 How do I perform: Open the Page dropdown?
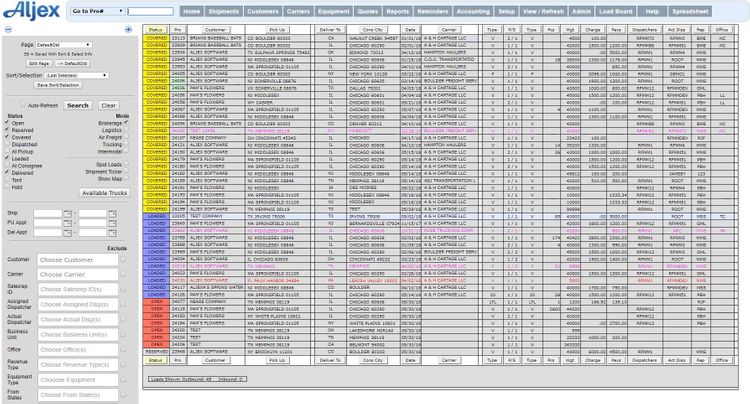[x=63, y=44]
